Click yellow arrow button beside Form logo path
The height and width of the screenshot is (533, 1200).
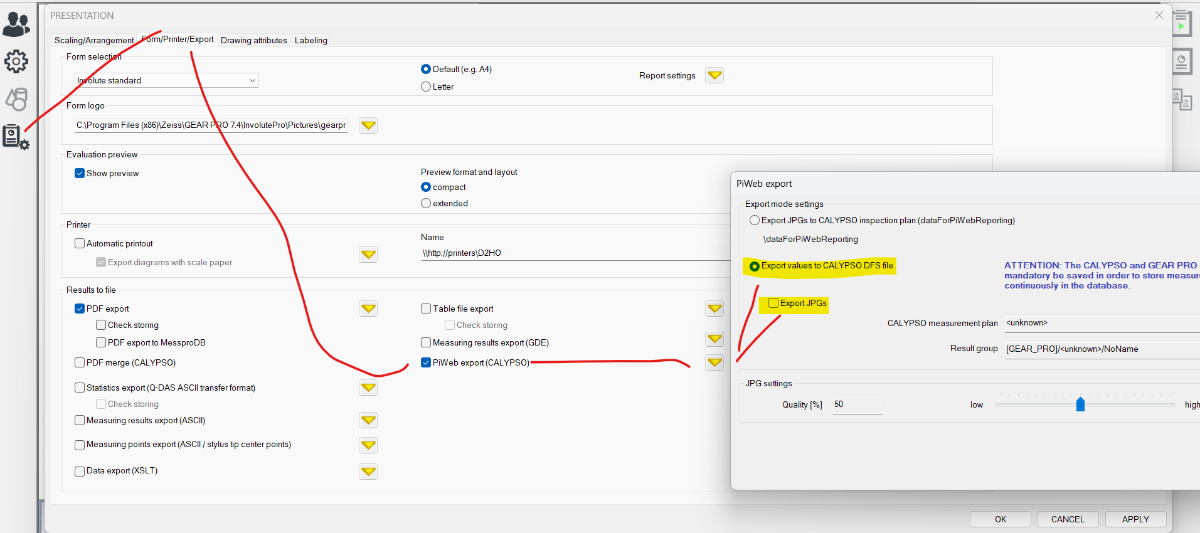tap(368, 125)
